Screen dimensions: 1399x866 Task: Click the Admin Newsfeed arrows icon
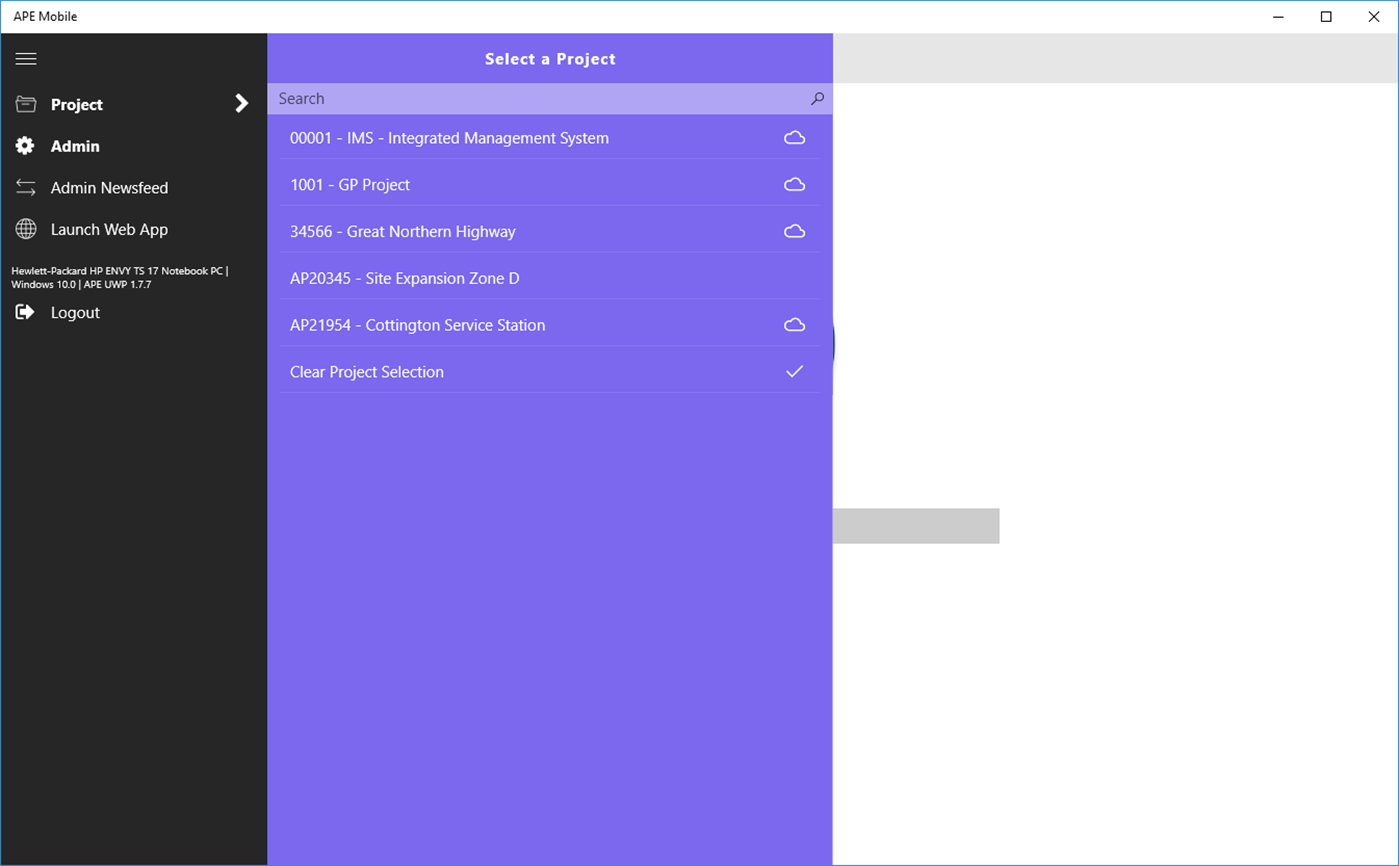(25, 188)
